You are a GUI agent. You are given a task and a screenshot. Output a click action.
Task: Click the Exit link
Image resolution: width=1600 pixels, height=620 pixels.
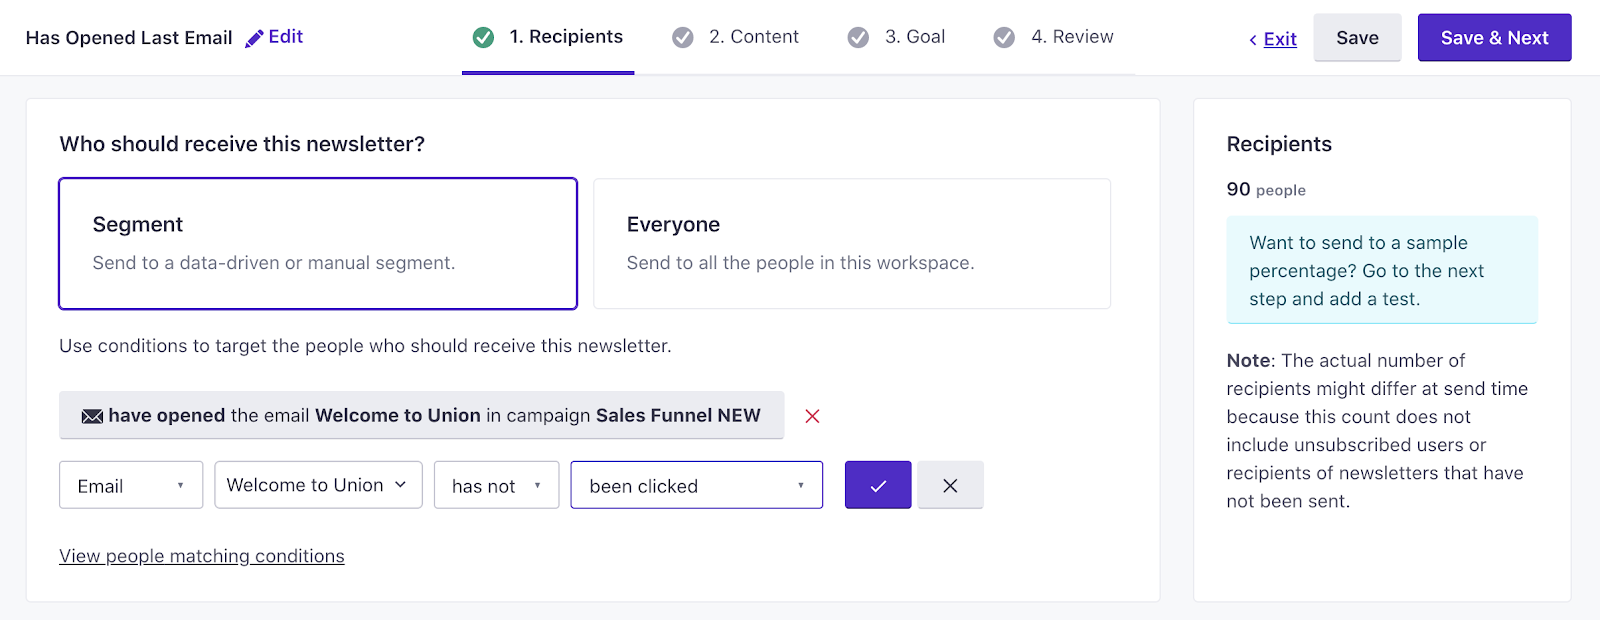[x=1279, y=39]
